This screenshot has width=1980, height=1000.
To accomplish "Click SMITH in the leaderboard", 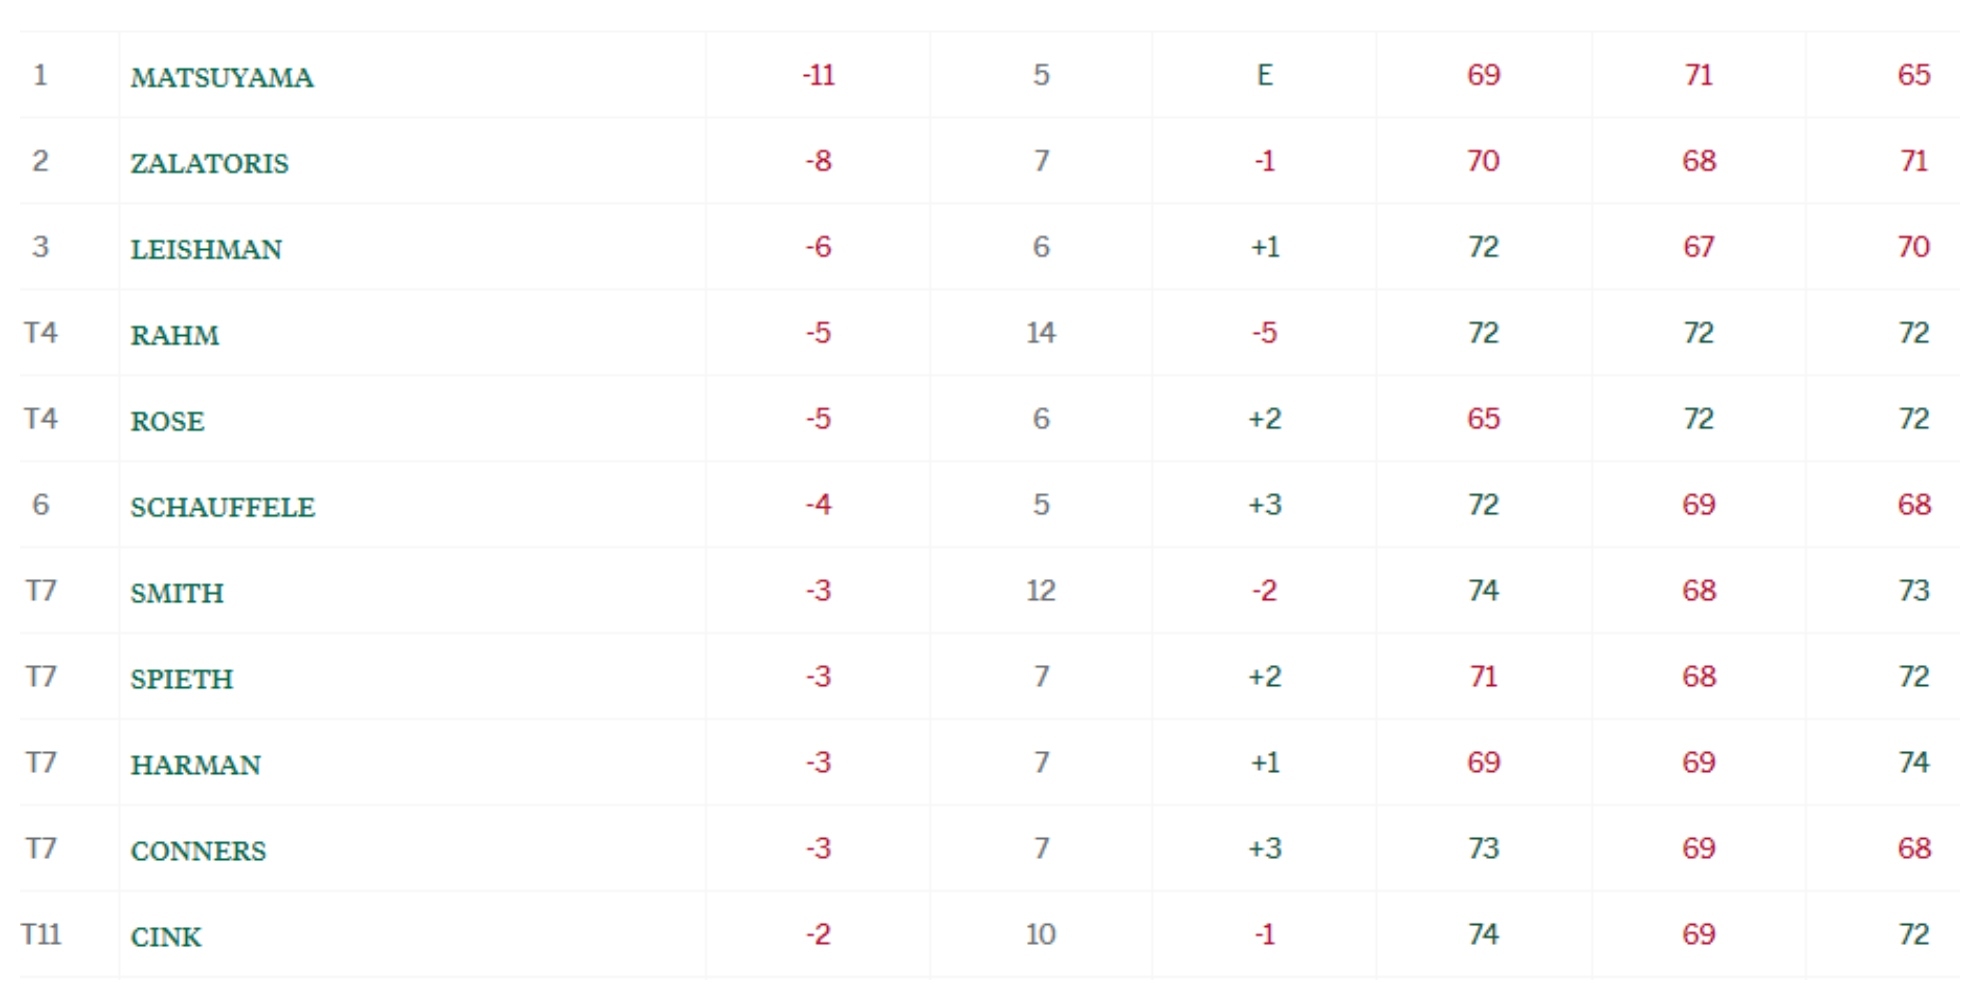I will pyautogui.click(x=177, y=593).
